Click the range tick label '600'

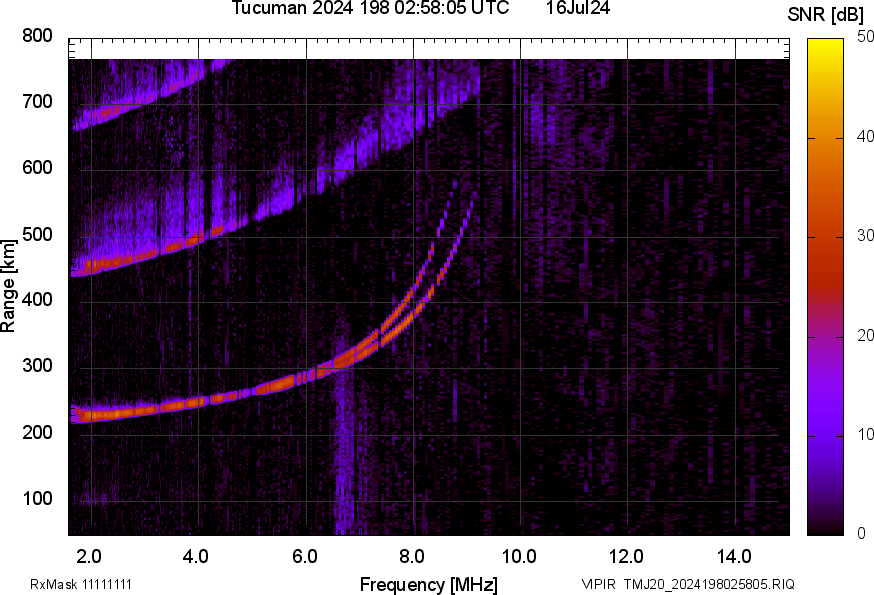[37, 168]
